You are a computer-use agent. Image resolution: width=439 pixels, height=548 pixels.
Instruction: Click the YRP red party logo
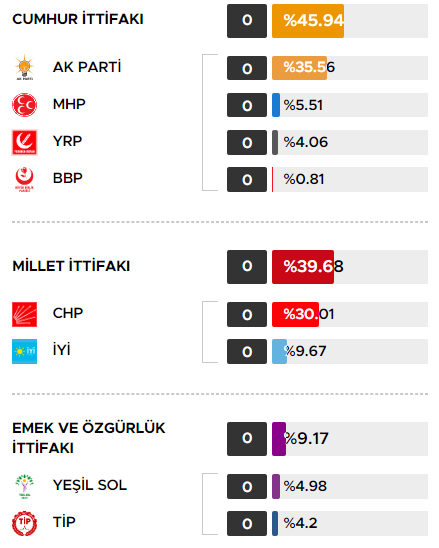[24, 142]
